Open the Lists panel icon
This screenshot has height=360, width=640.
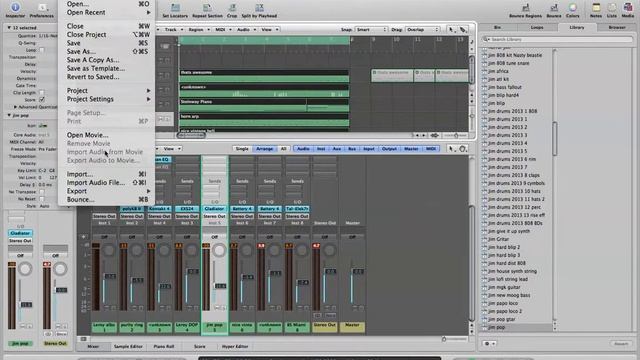coord(612,7)
